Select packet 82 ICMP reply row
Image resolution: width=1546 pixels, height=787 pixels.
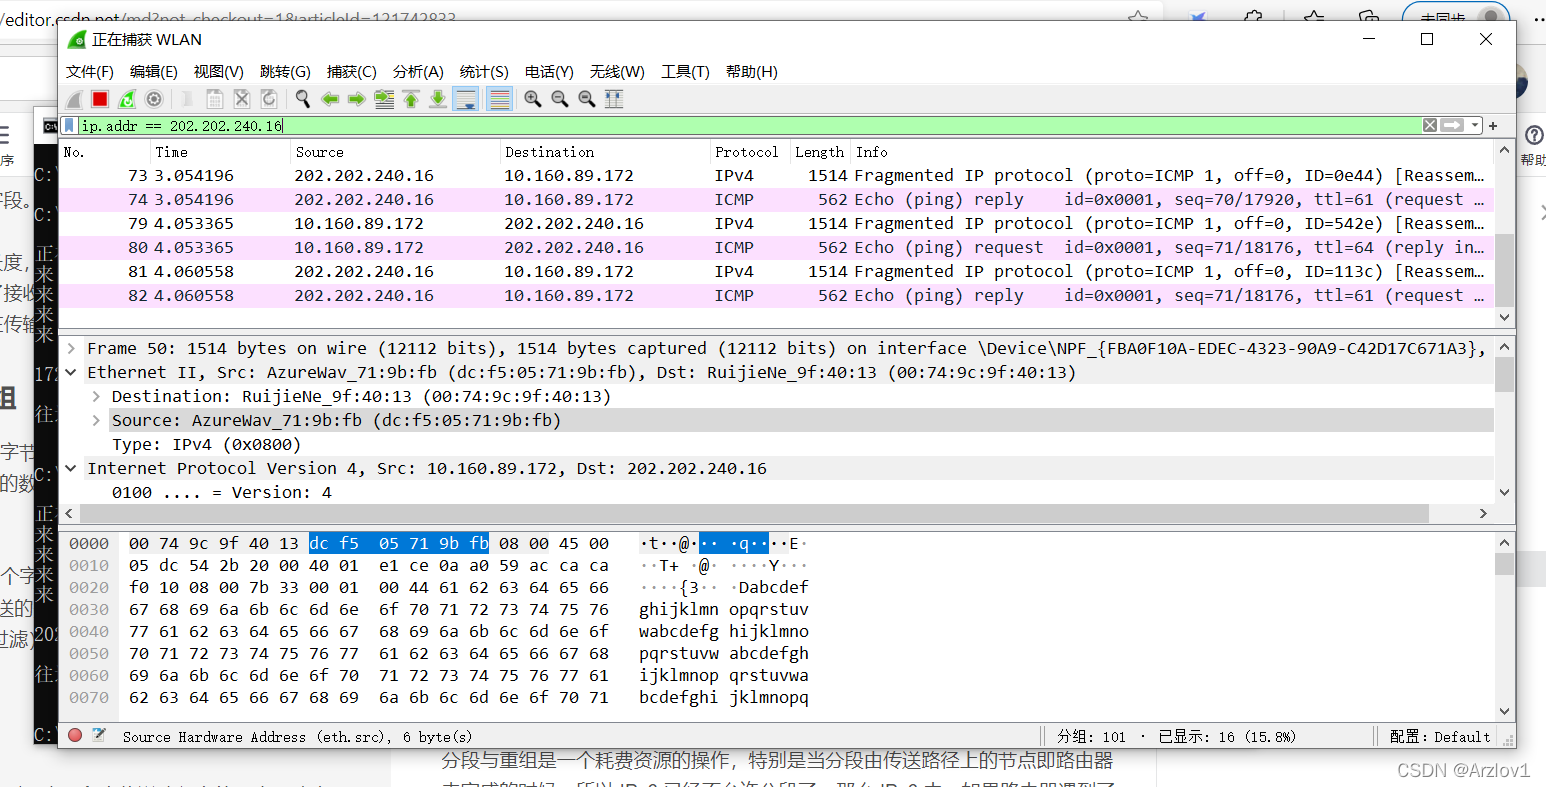[x=776, y=295]
